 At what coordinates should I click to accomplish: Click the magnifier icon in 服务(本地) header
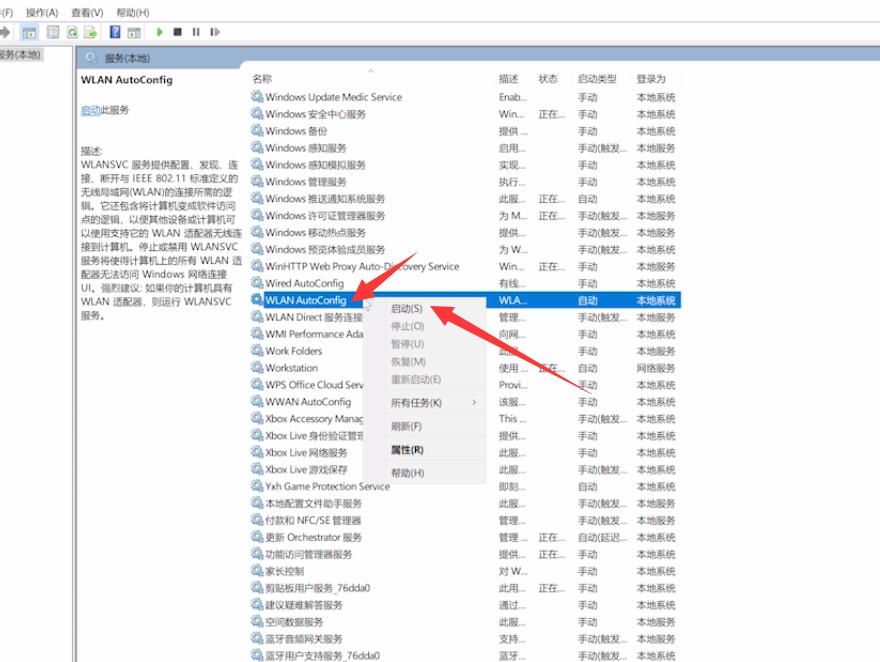point(90,58)
